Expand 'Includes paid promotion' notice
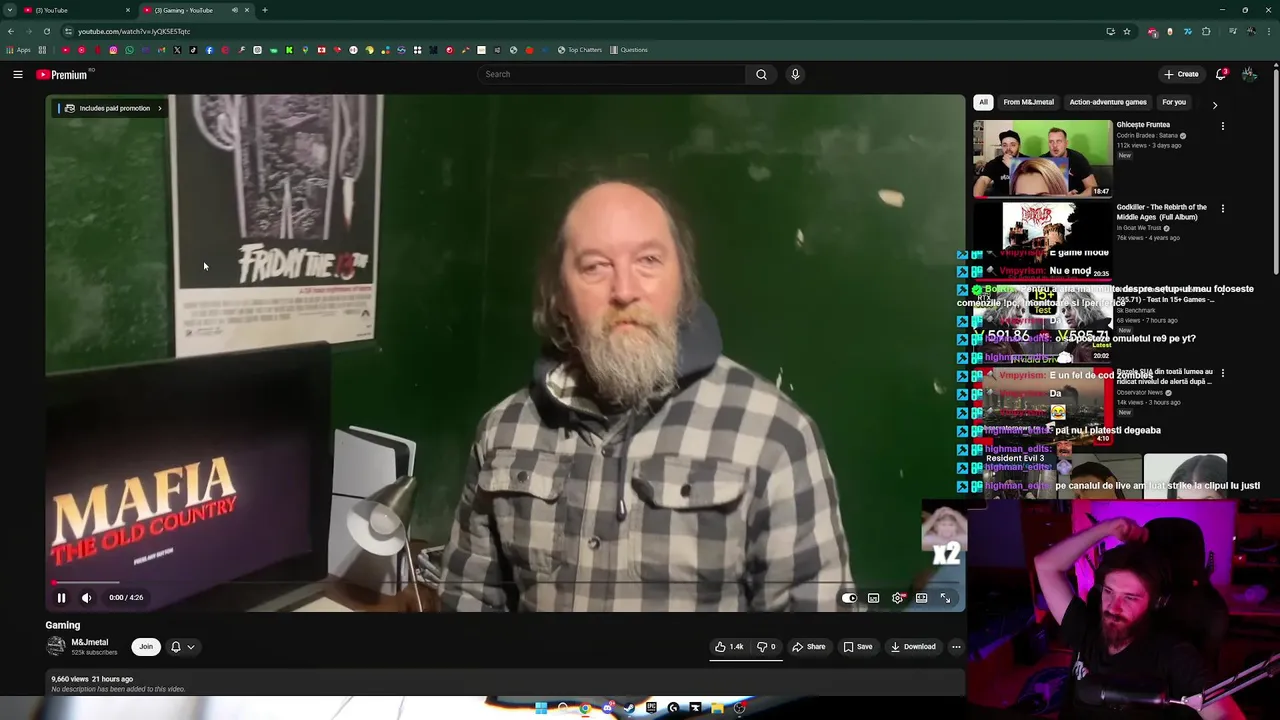 (x=112, y=108)
